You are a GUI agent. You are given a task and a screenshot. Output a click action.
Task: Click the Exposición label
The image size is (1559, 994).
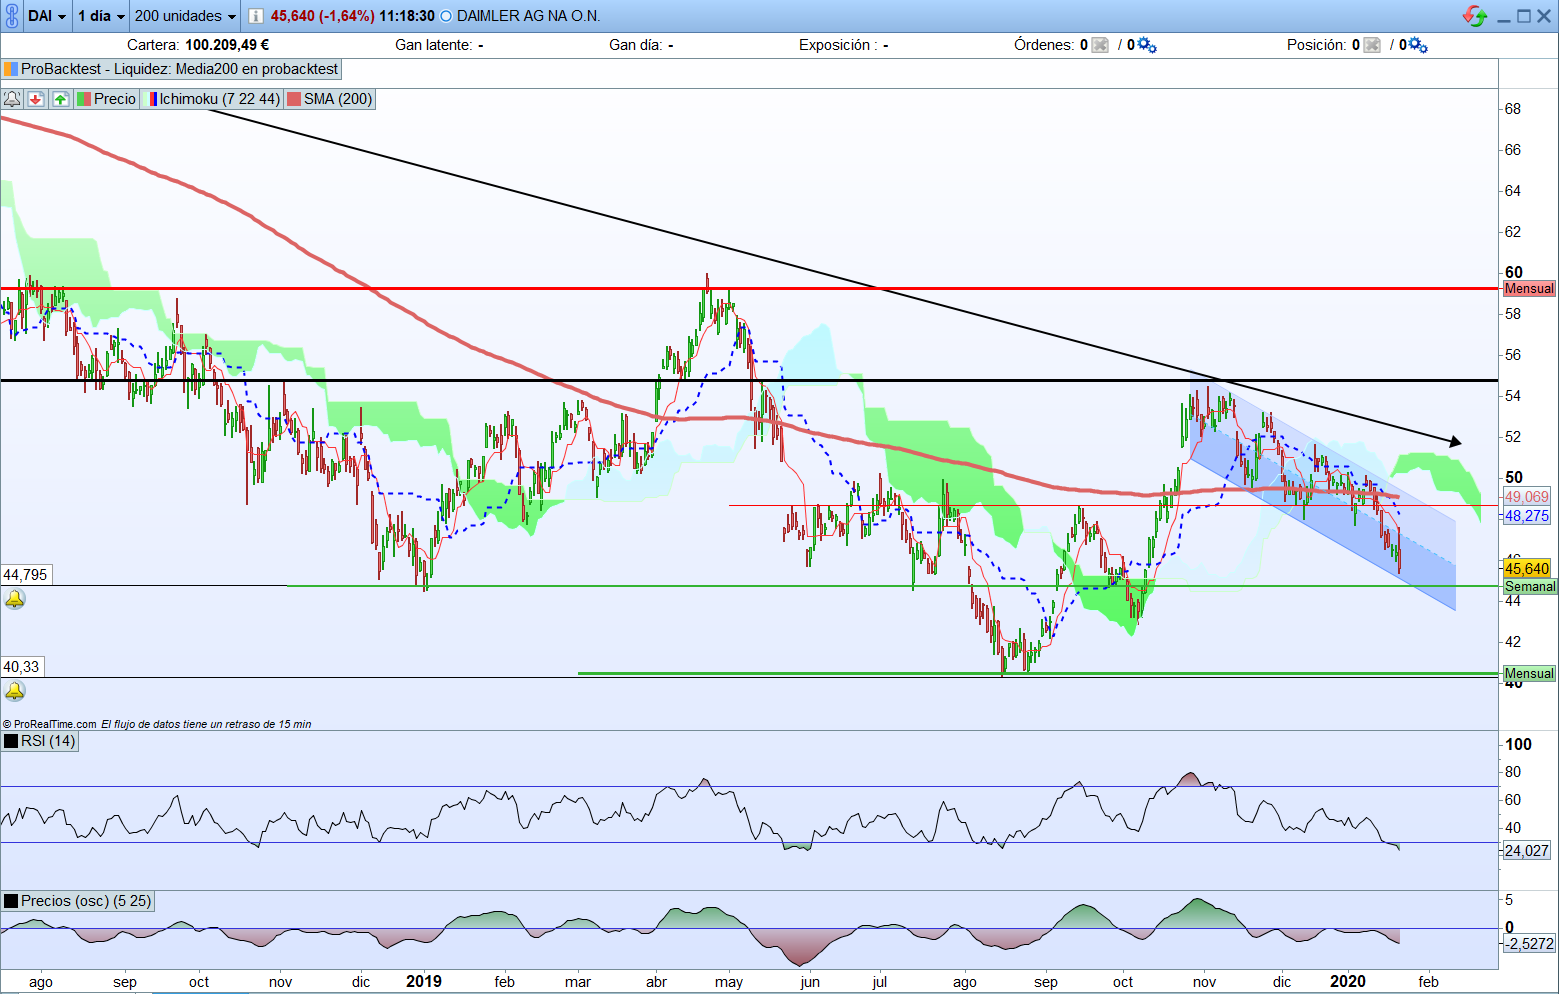(838, 45)
